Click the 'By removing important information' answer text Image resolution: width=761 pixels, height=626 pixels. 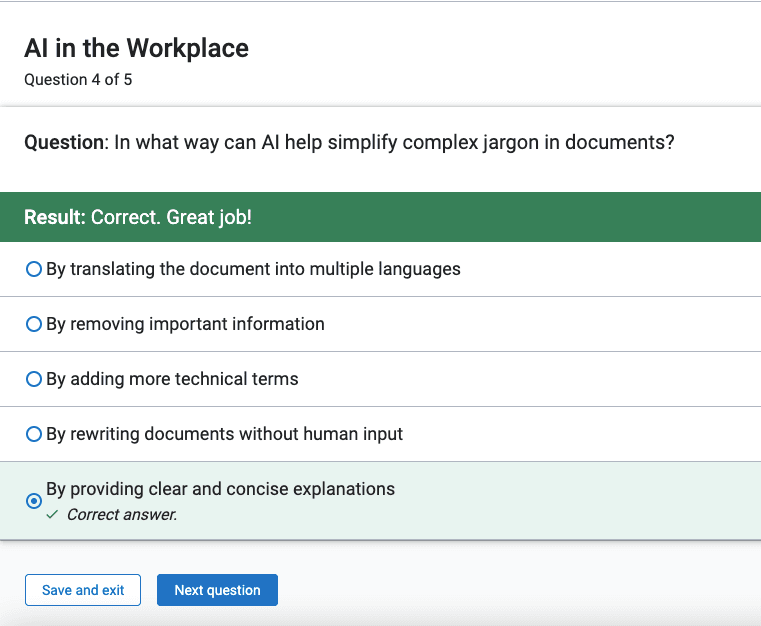[x=185, y=324]
